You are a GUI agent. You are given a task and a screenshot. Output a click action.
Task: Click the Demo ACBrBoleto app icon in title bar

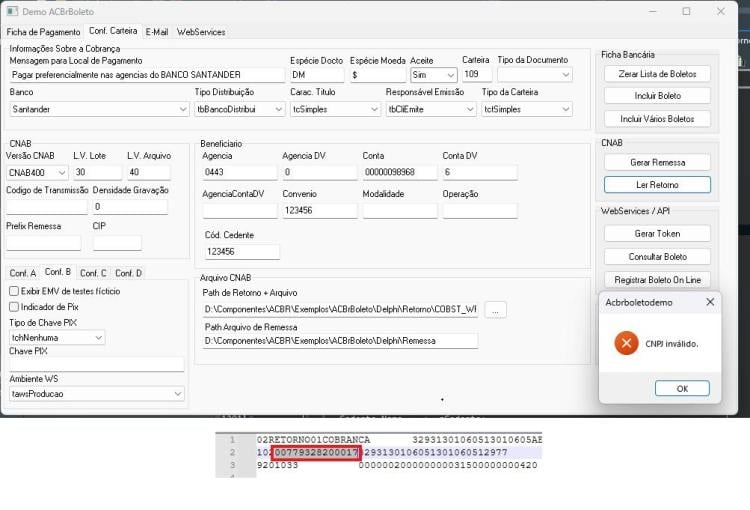(12, 11)
